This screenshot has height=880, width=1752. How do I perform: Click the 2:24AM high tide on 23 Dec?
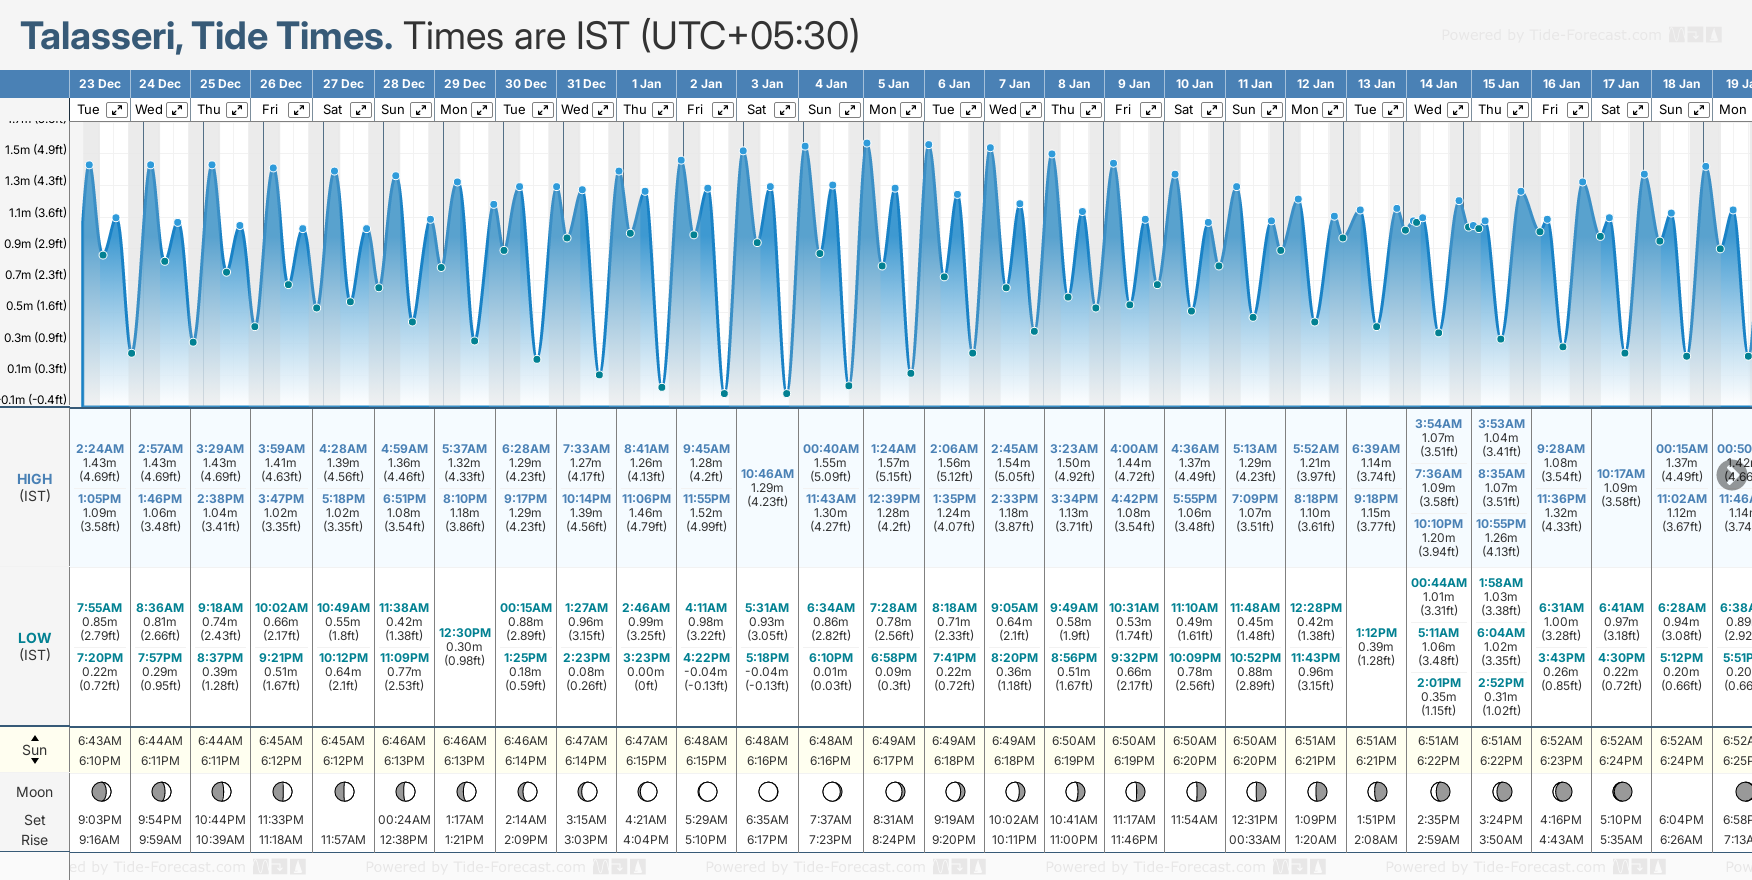[x=100, y=449]
